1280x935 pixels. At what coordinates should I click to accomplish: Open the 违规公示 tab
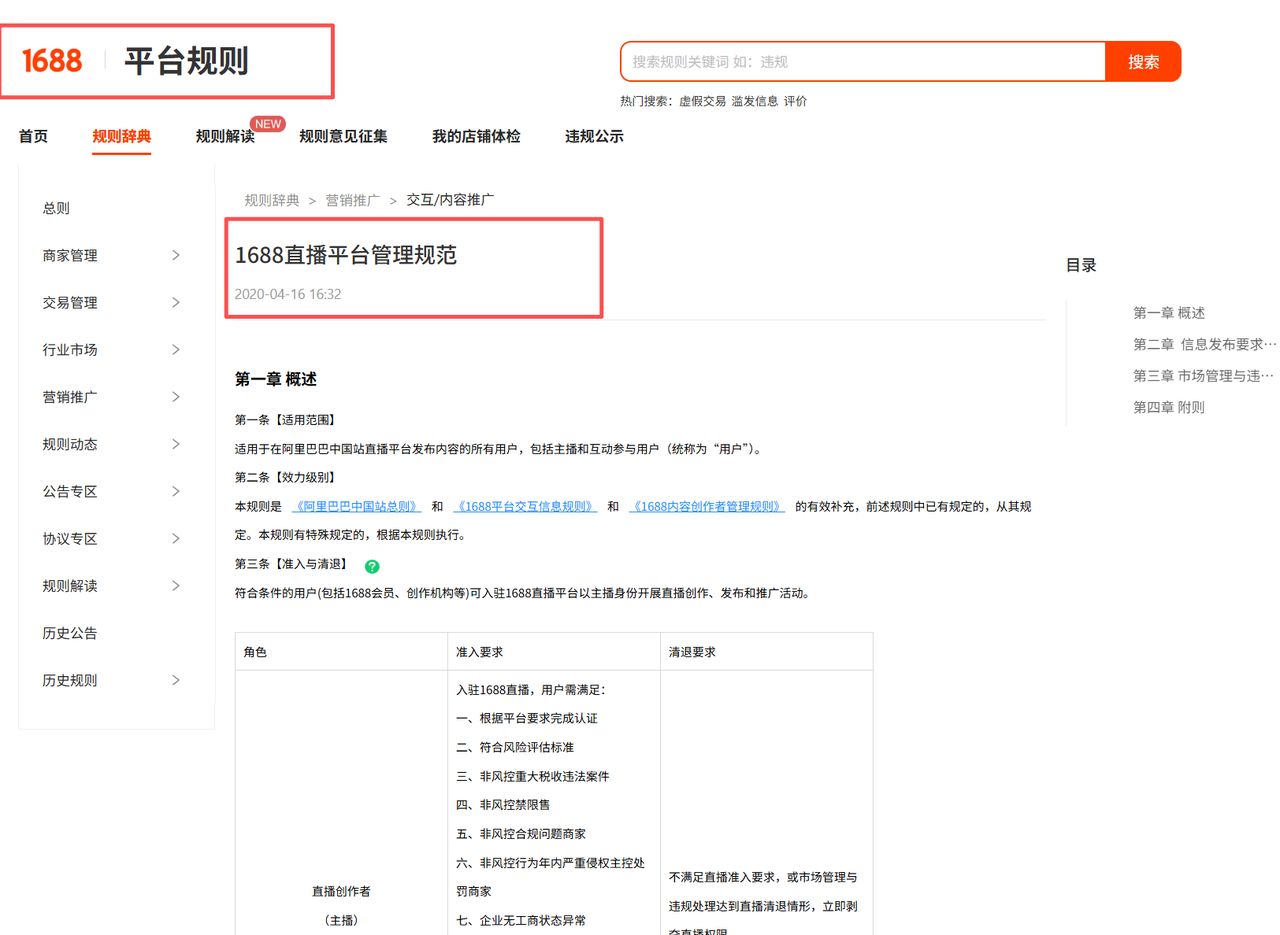(594, 137)
